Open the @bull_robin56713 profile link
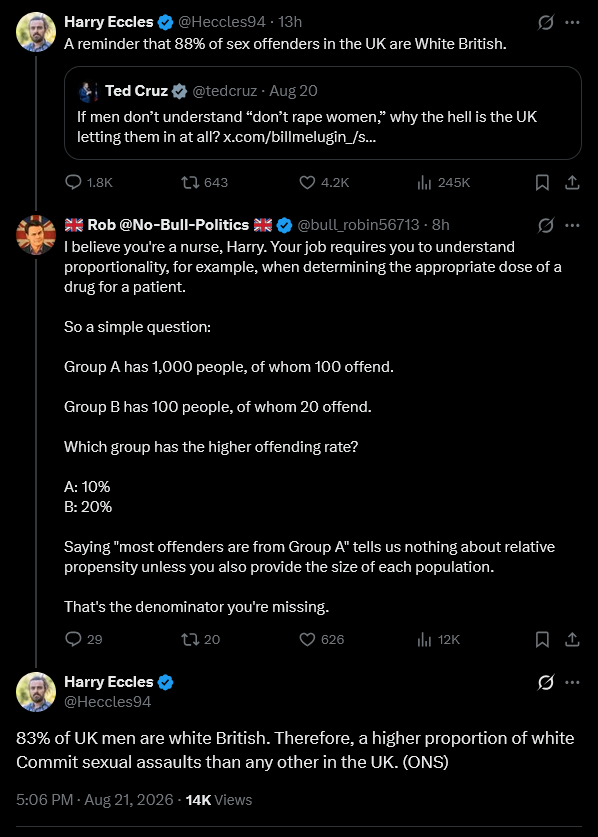 click(358, 225)
